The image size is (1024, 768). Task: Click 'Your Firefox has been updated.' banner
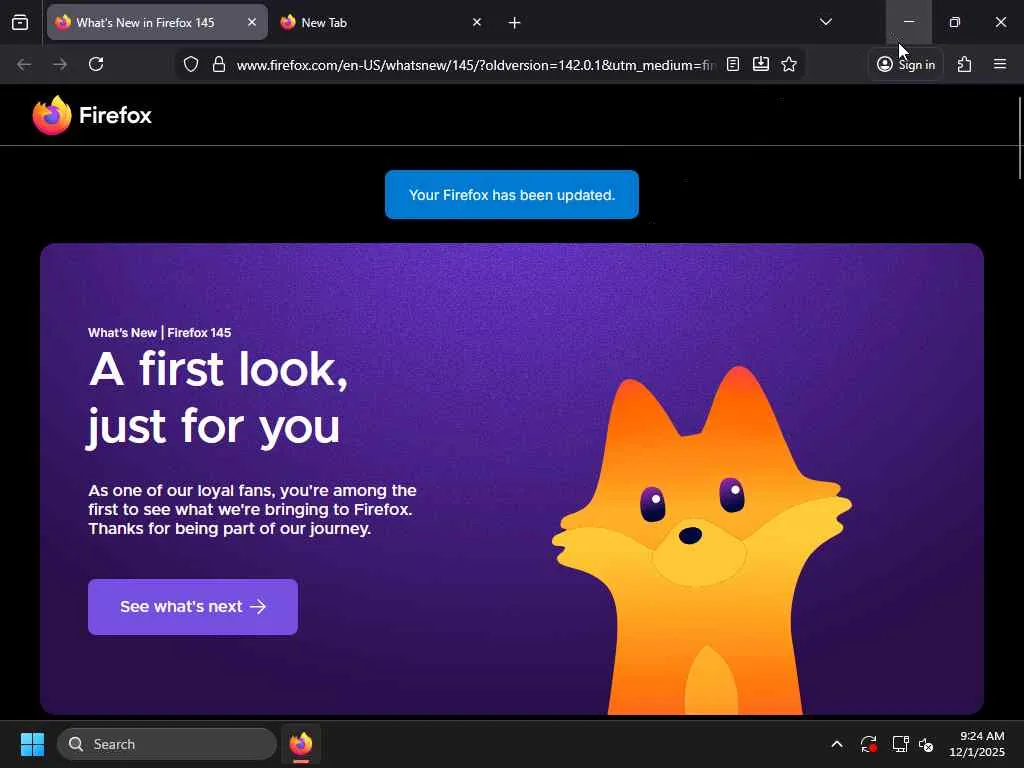point(512,195)
